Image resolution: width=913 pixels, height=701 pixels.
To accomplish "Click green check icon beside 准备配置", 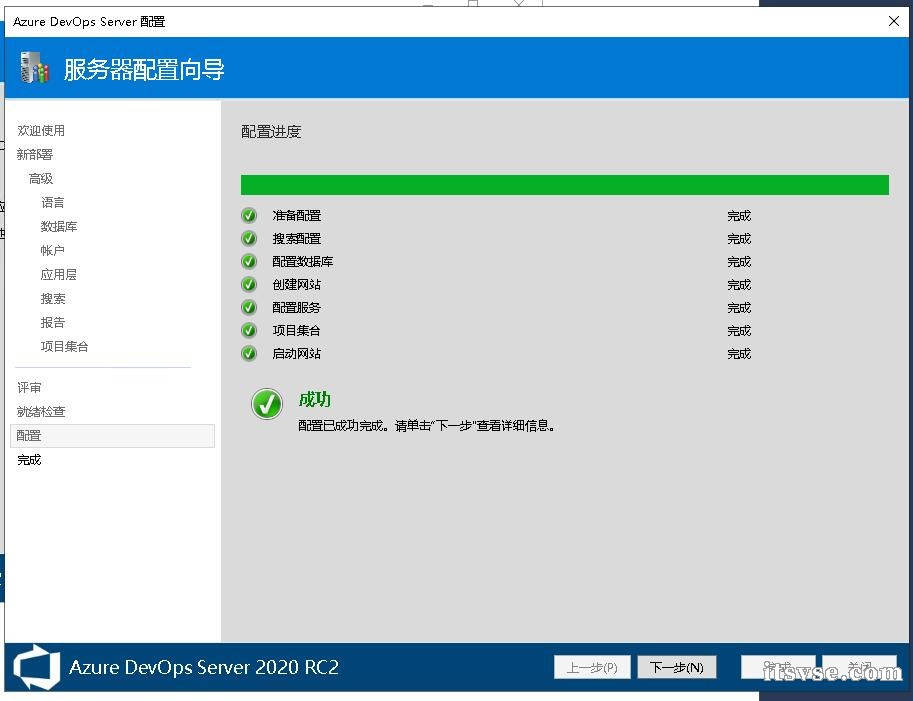I will [249, 215].
